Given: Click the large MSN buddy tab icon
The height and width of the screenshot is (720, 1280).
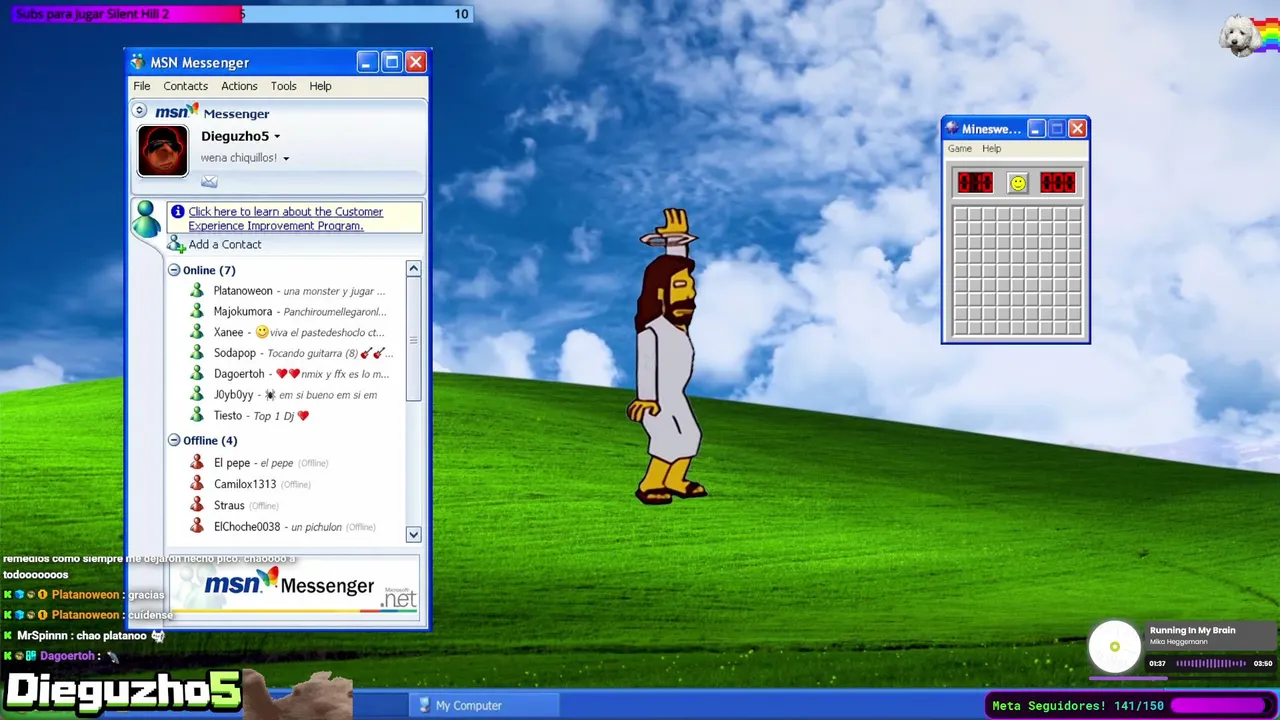Looking at the screenshot, I should (147, 218).
